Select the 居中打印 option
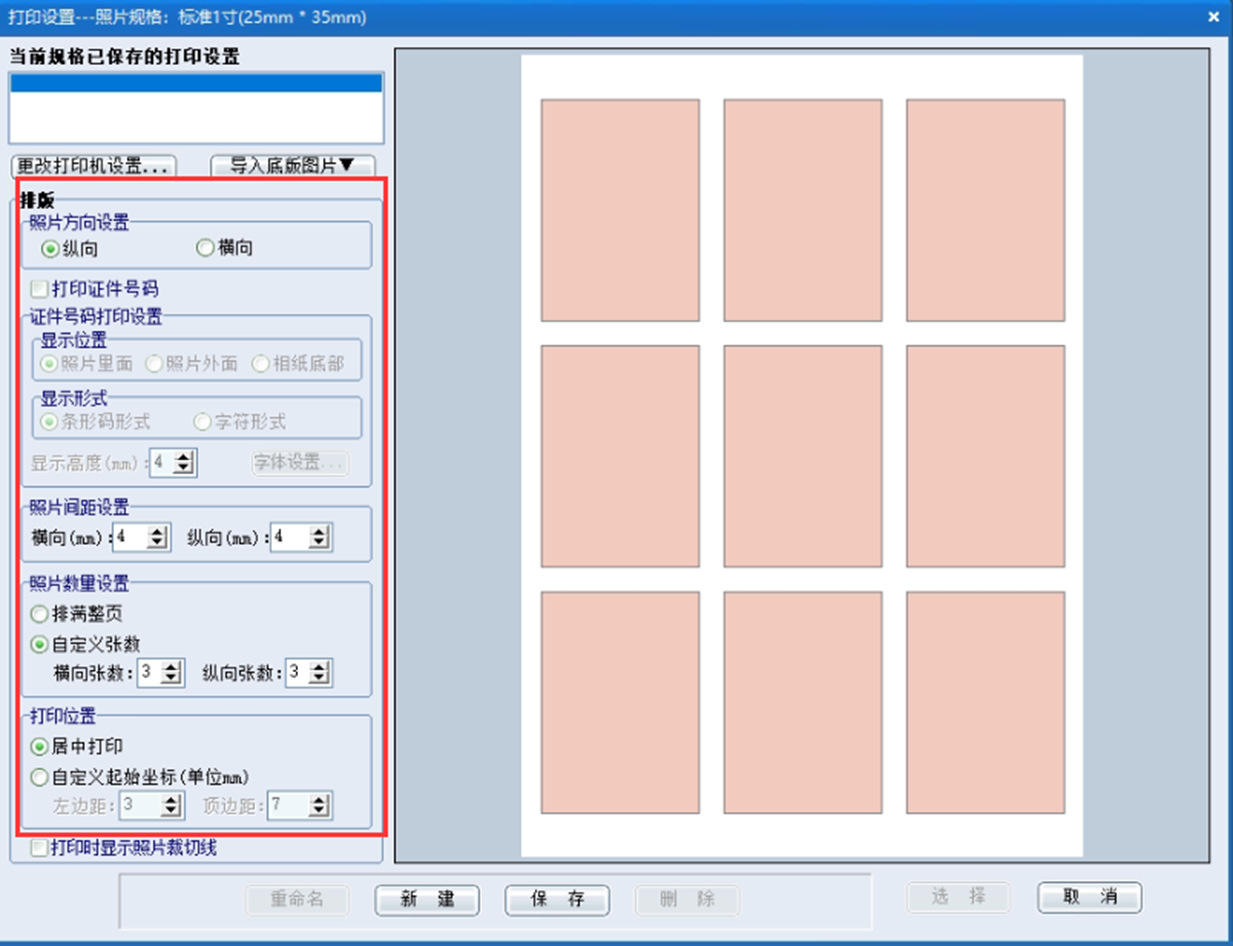The image size is (1233, 946). pos(39,747)
